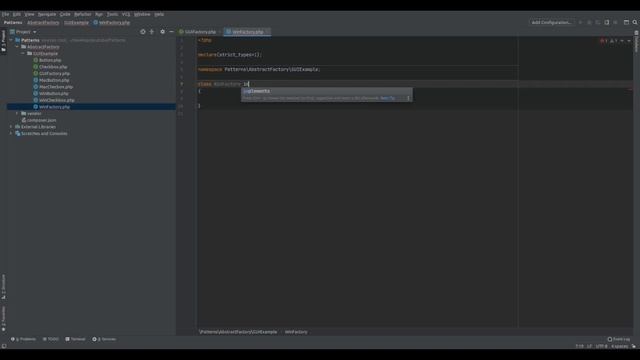Viewport: 640px width, 360px height.
Task: Select MacCheckbox.php in project tree
Action: tap(56, 87)
